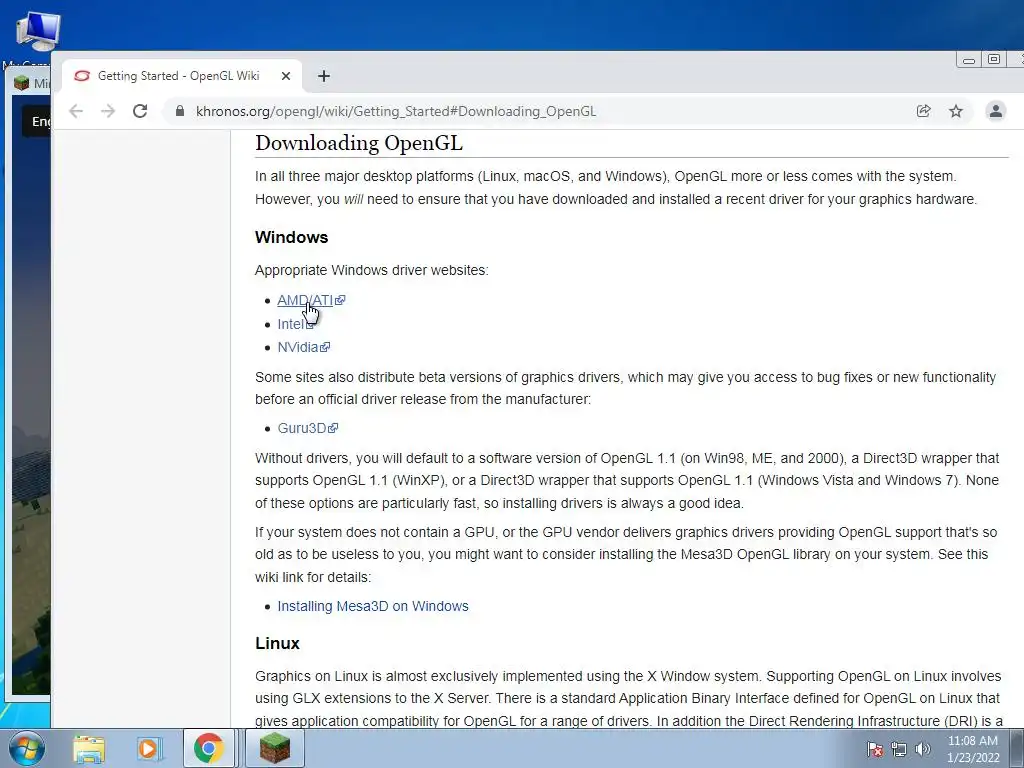Open the Intel driver link
1024x768 pixels.
point(291,324)
